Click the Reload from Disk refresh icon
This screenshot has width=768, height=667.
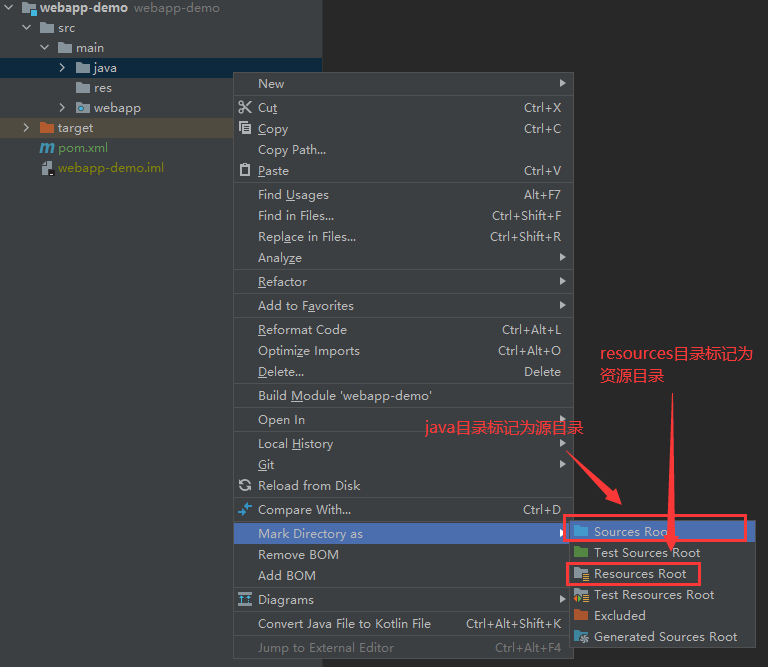click(245, 485)
